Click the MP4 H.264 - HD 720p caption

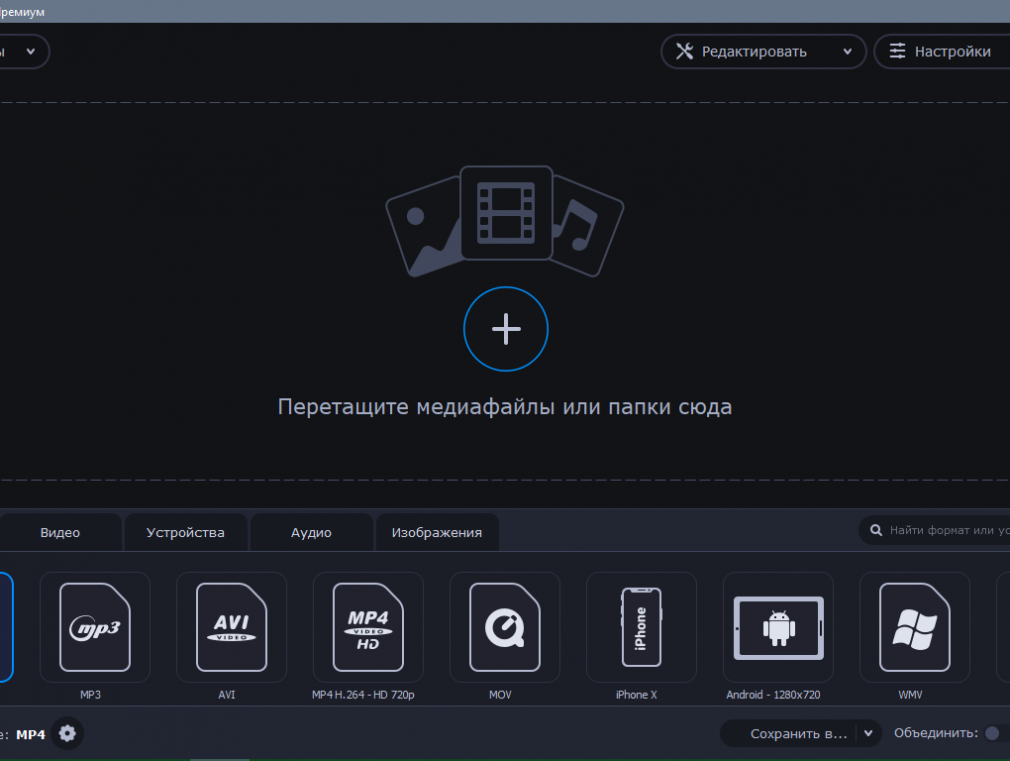(363, 695)
